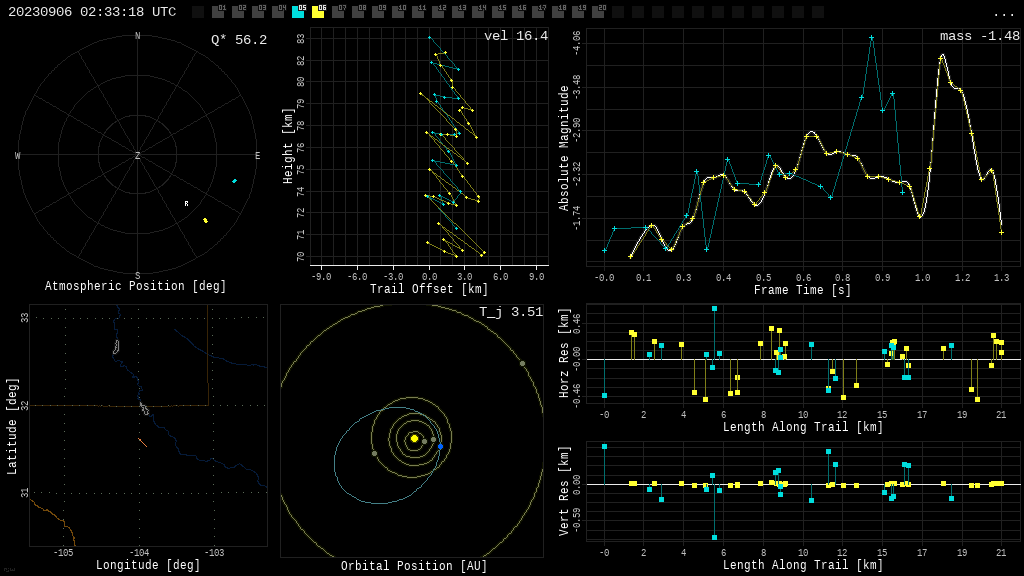Viewport: 1024px width, 576px height.
Task: Pick station square 13
Action: click(x=458, y=12)
